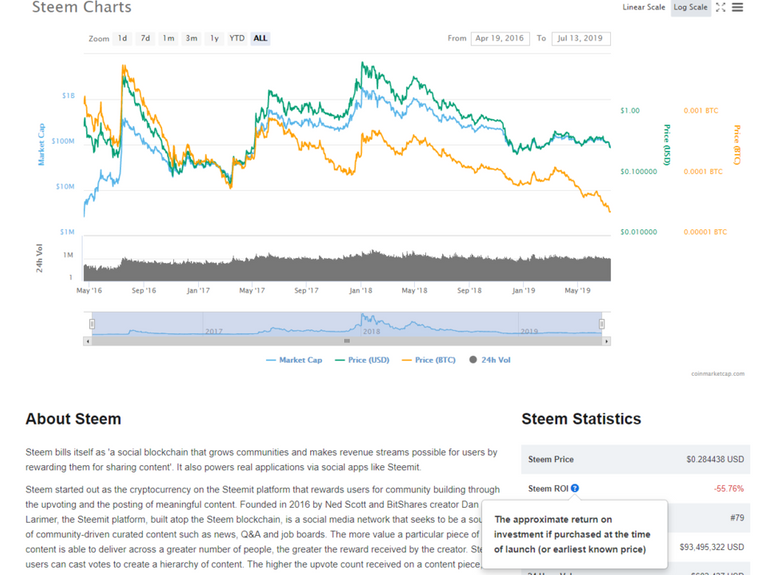Image resolution: width=768 pixels, height=575 pixels.
Task: Select the ALL zoom range
Action: point(260,38)
